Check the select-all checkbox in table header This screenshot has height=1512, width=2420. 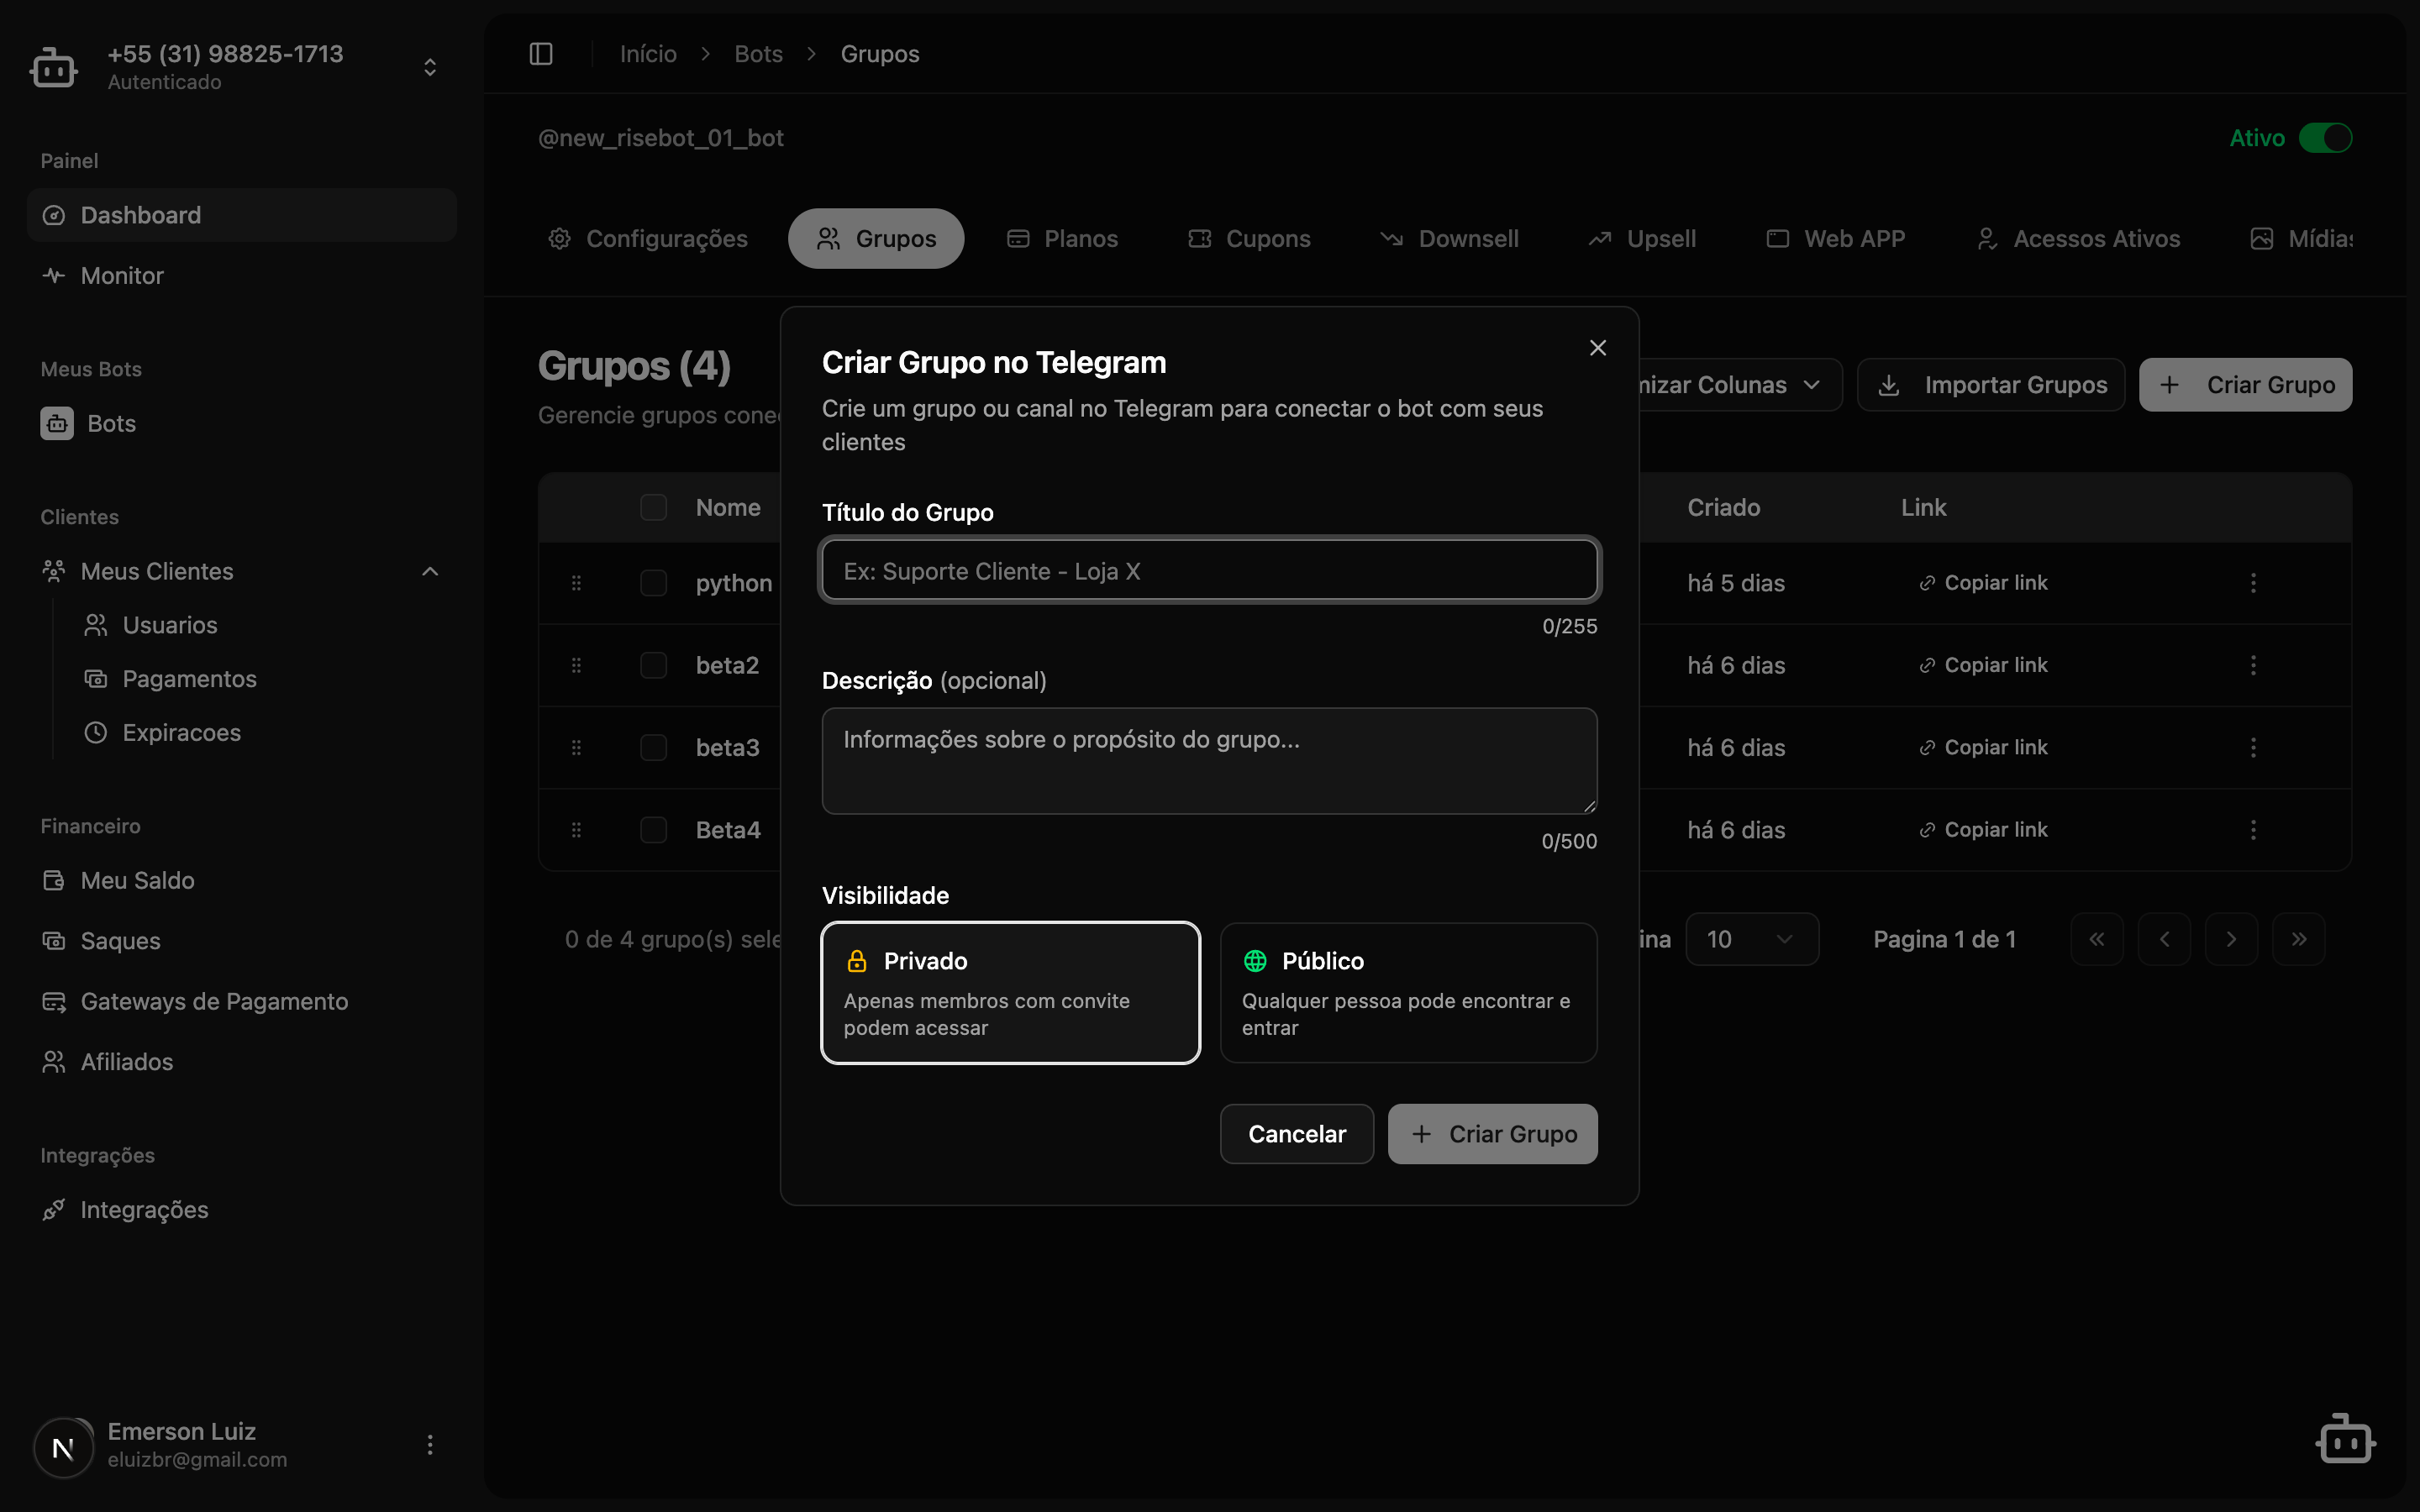pos(653,507)
